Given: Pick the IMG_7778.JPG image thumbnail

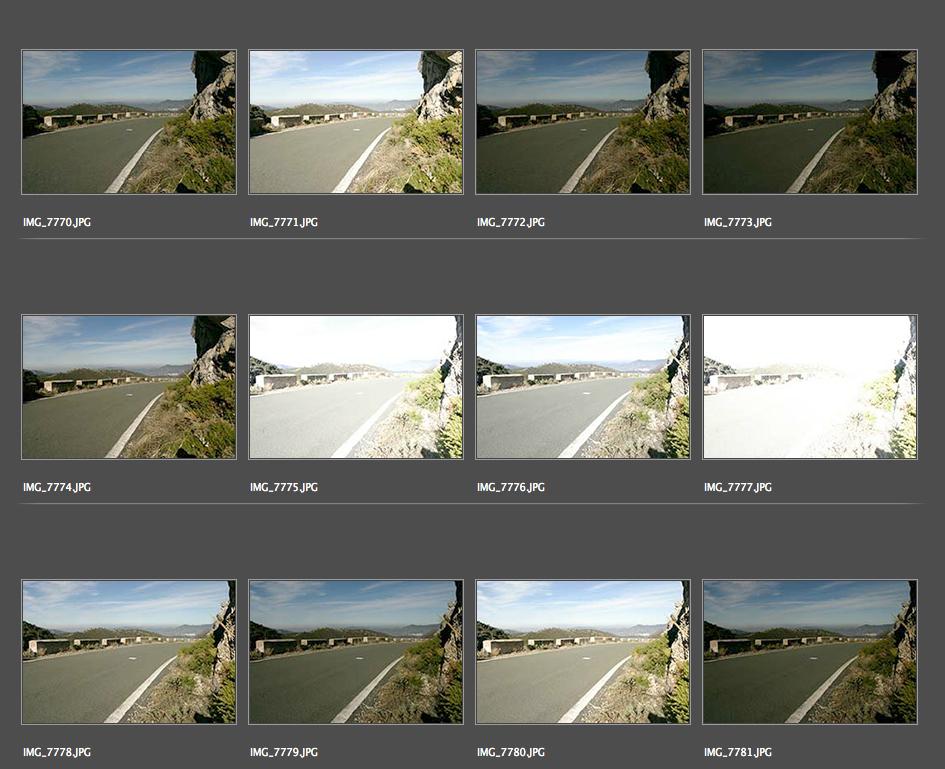Looking at the screenshot, I should click(x=129, y=652).
